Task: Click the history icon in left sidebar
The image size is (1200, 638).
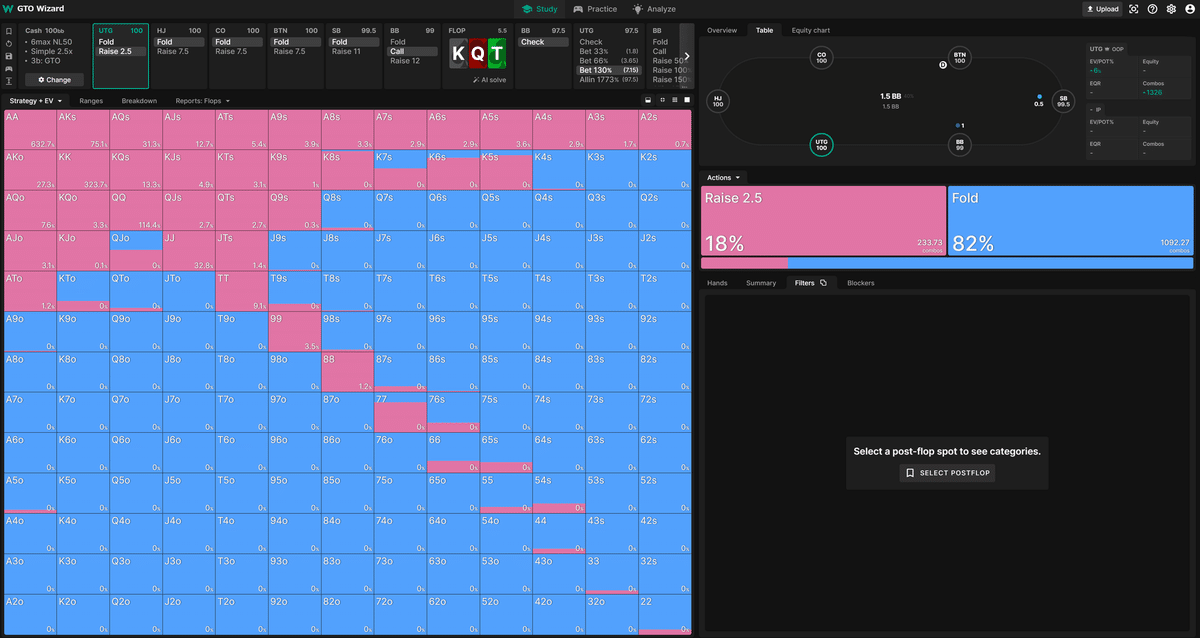Action: click(9, 43)
